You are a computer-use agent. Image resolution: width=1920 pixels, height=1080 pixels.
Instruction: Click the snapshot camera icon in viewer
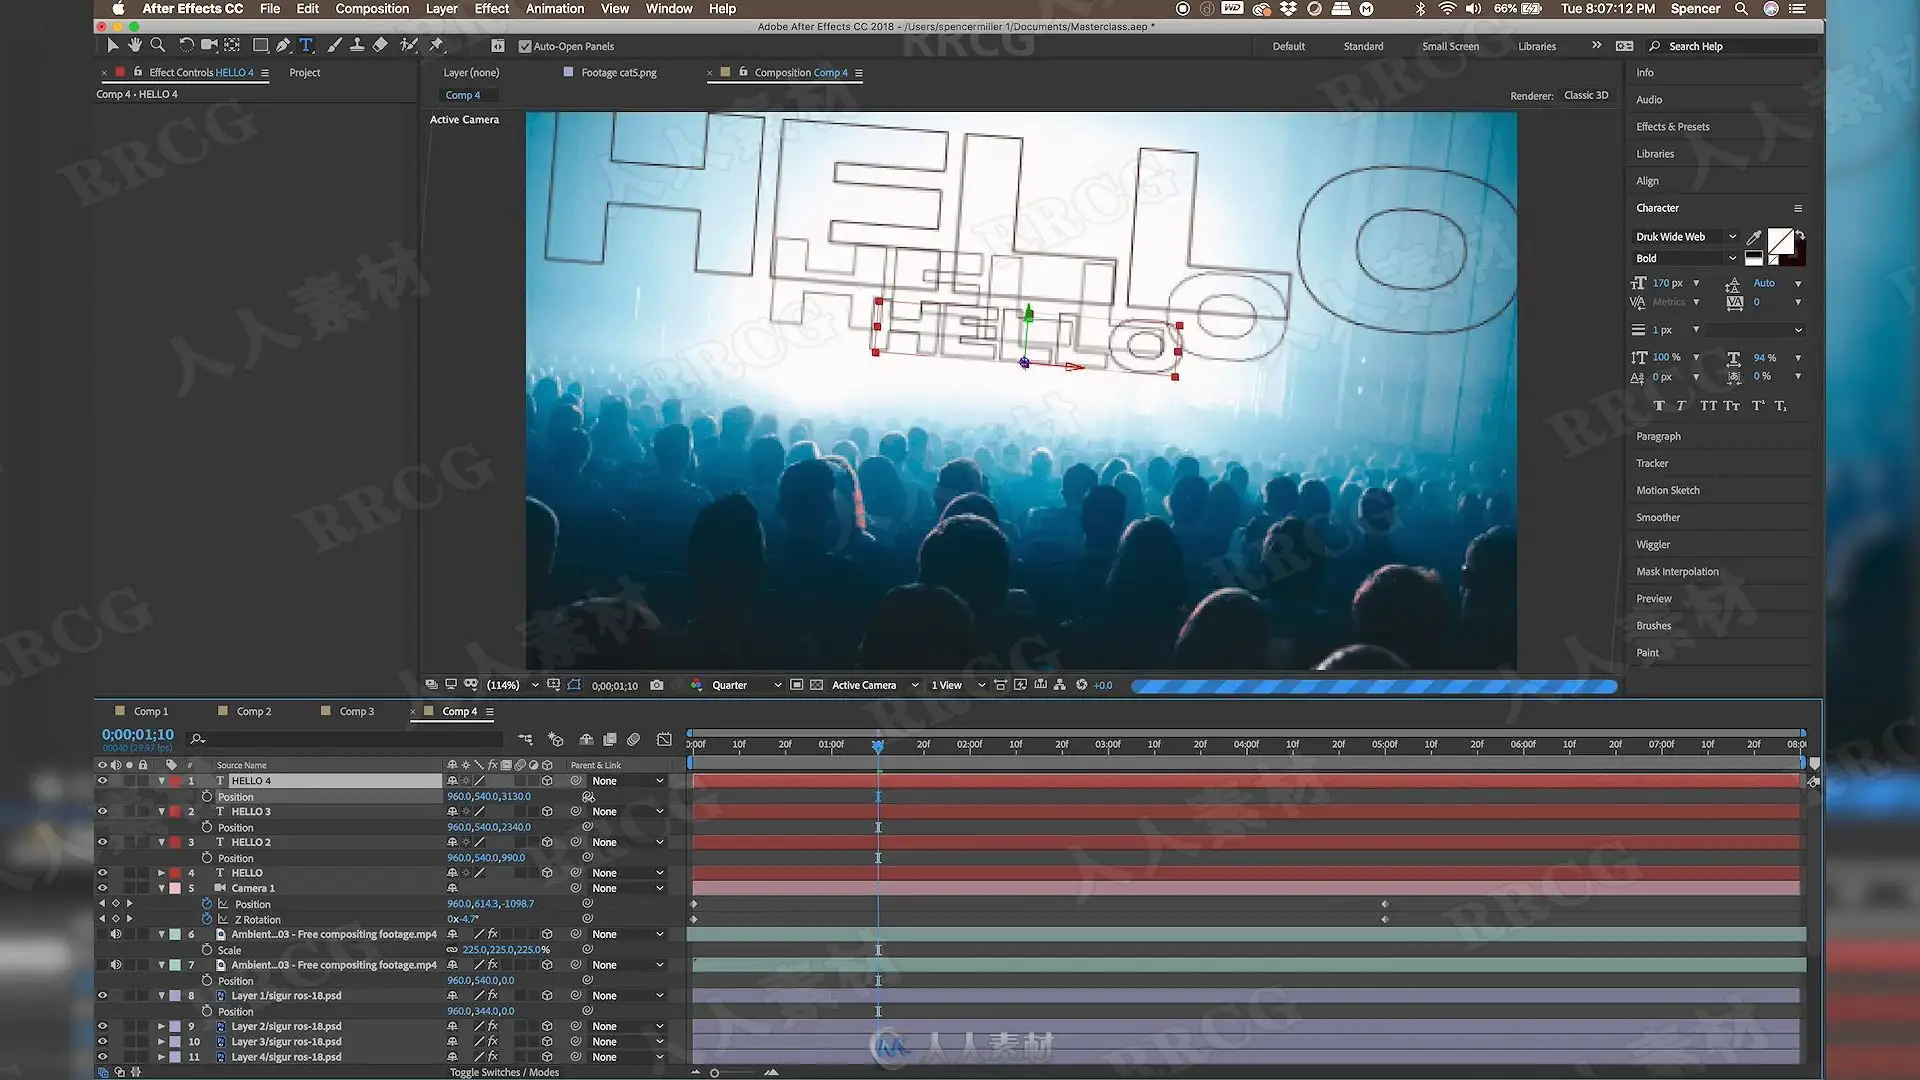(656, 685)
